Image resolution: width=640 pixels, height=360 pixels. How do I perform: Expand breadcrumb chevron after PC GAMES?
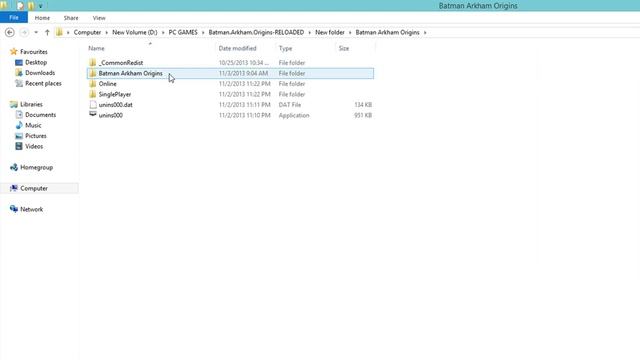(203, 32)
